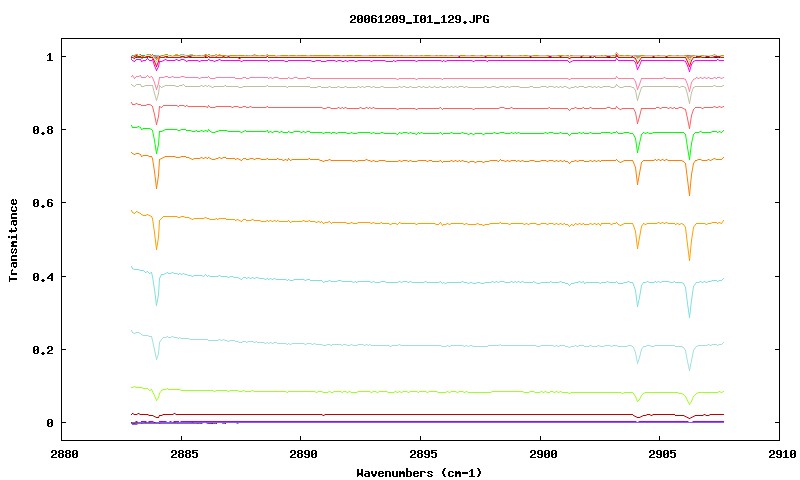Viewport: 800px width, 480px height.
Task: Click the x-axis tick label 2885
Action: coord(184,454)
